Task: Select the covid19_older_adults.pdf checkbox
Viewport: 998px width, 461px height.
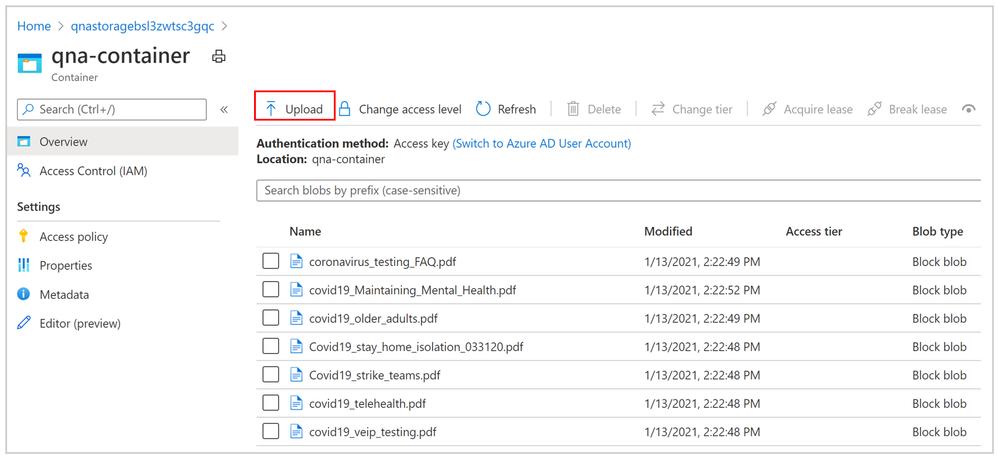Action: [271, 318]
